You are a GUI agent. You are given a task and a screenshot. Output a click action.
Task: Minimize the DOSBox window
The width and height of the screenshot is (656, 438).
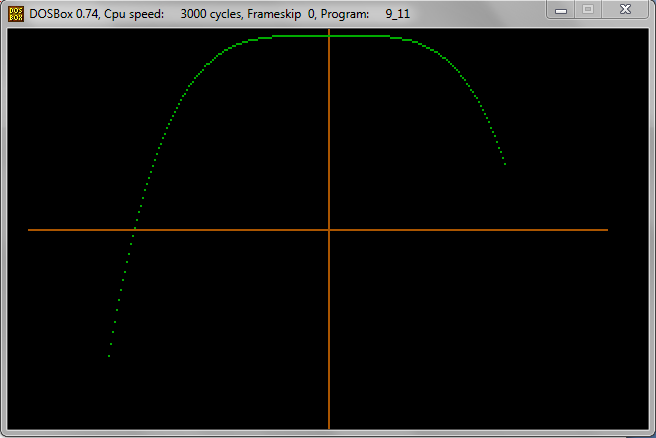click(x=561, y=10)
